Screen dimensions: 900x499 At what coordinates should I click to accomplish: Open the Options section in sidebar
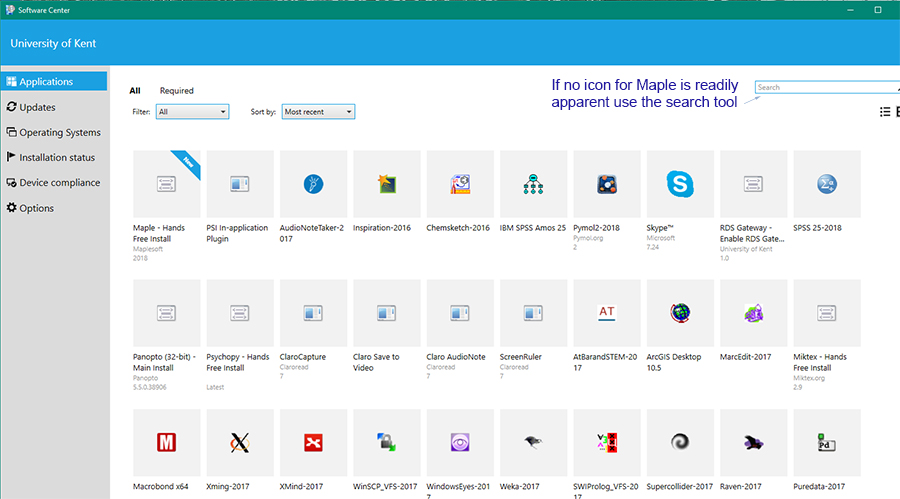click(x=36, y=208)
